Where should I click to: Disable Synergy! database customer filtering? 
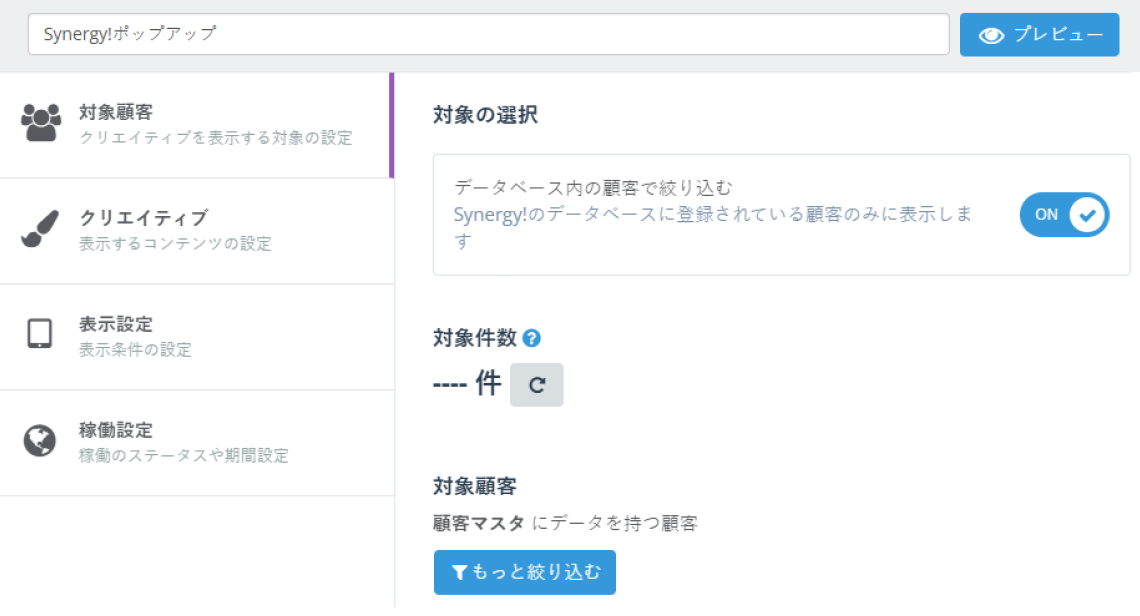1064,214
